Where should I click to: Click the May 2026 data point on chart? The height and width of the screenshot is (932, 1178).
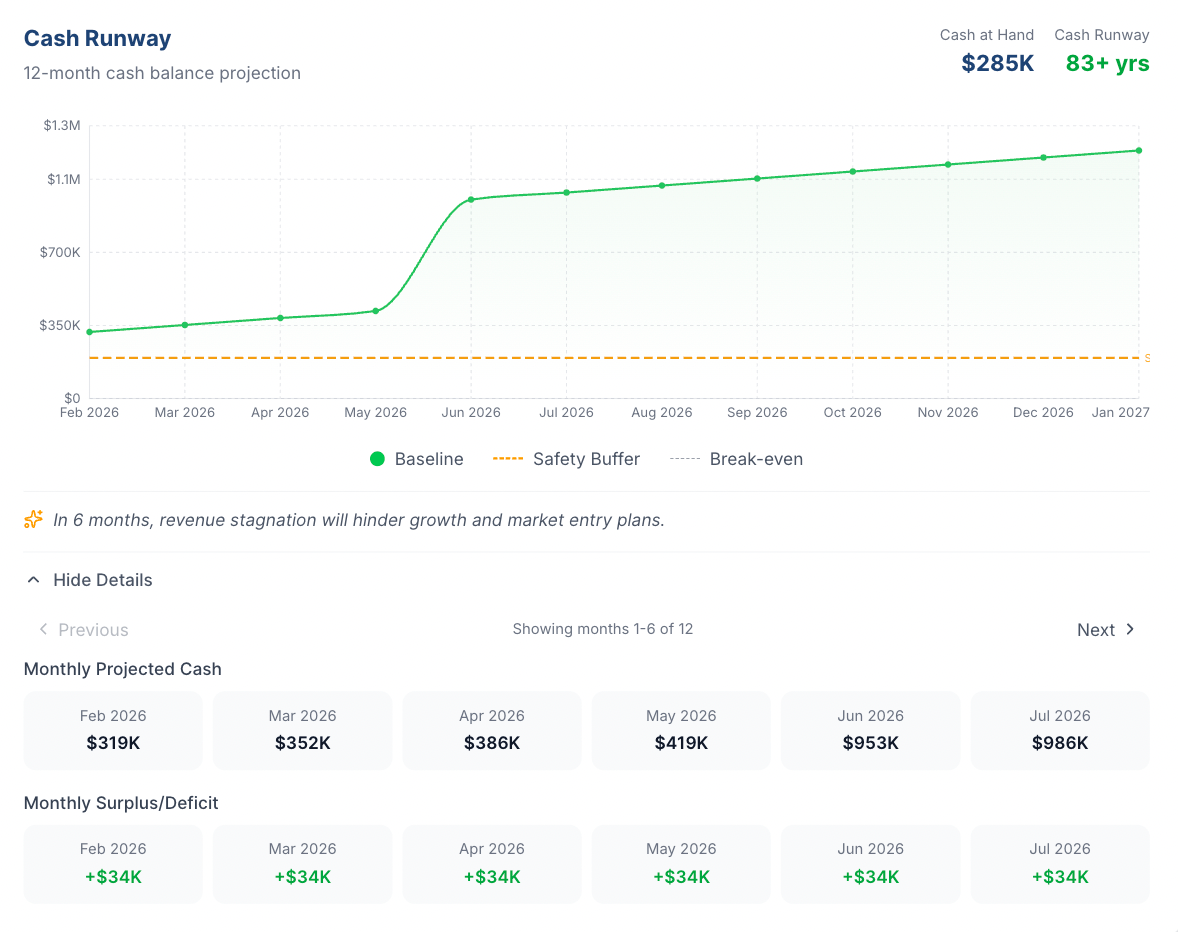376,311
